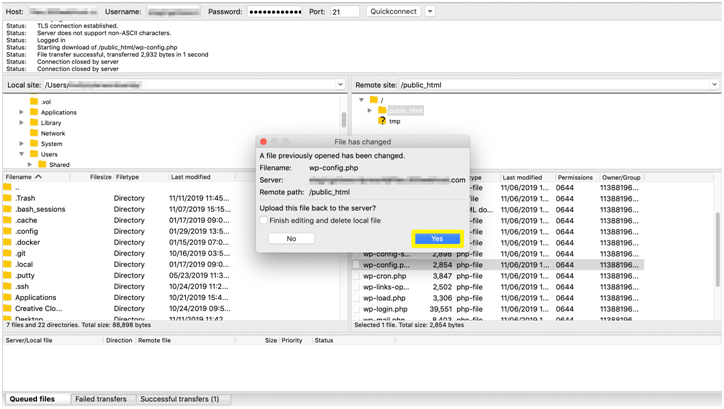724x409 pixels.
Task: Select the tmp folder question-mark icon
Action: point(382,121)
